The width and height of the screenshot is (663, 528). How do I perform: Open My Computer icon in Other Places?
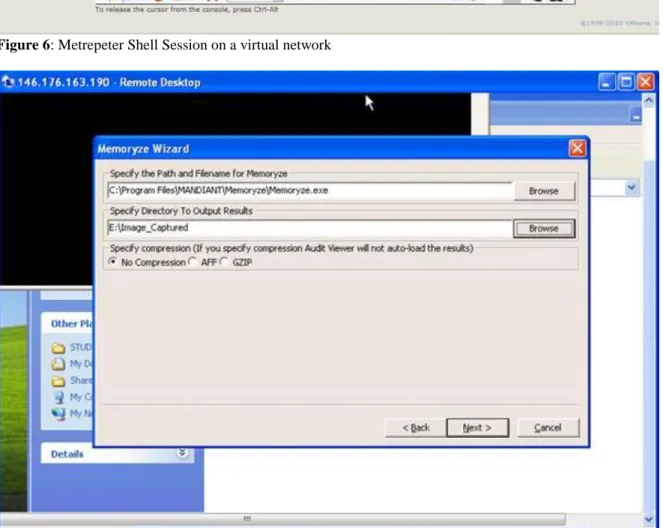pos(58,397)
